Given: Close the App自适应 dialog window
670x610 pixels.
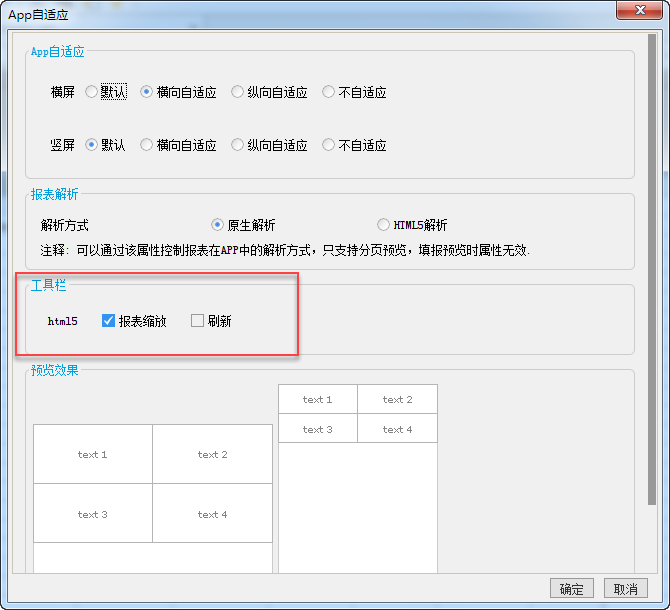Looking at the screenshot, I should (x=639, y=10).
